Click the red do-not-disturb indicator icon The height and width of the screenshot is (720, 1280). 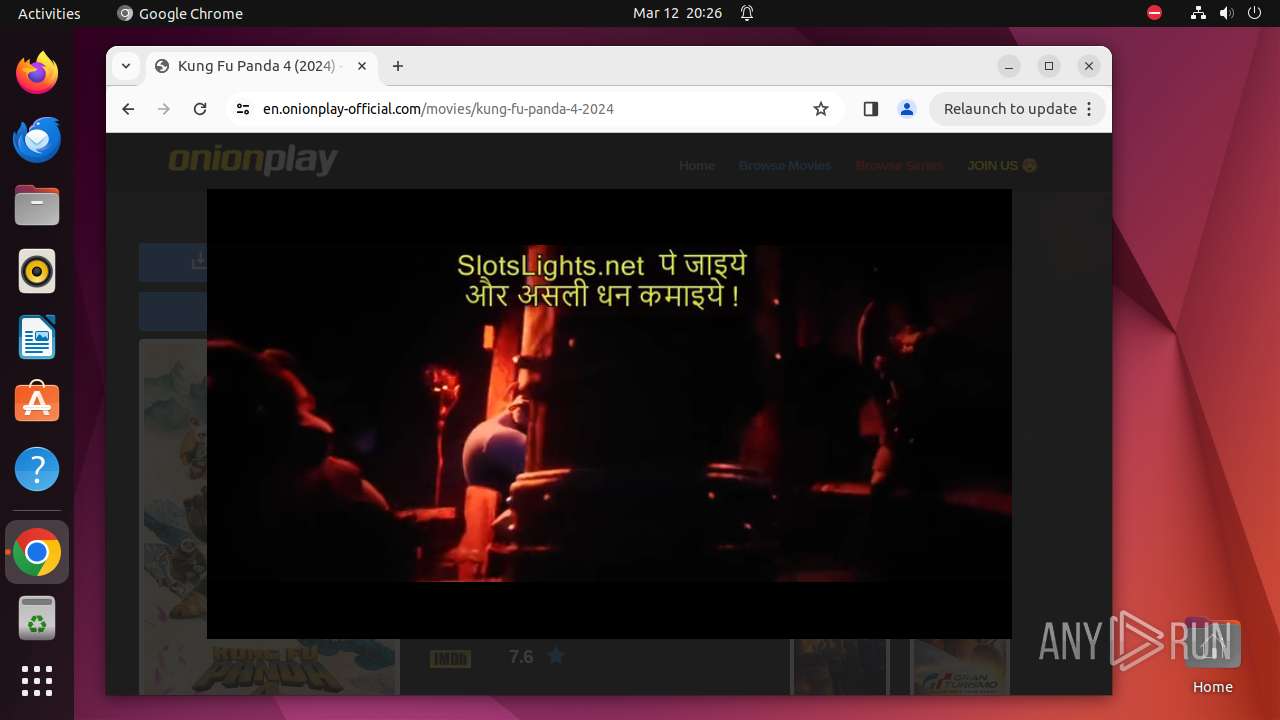1154,13
